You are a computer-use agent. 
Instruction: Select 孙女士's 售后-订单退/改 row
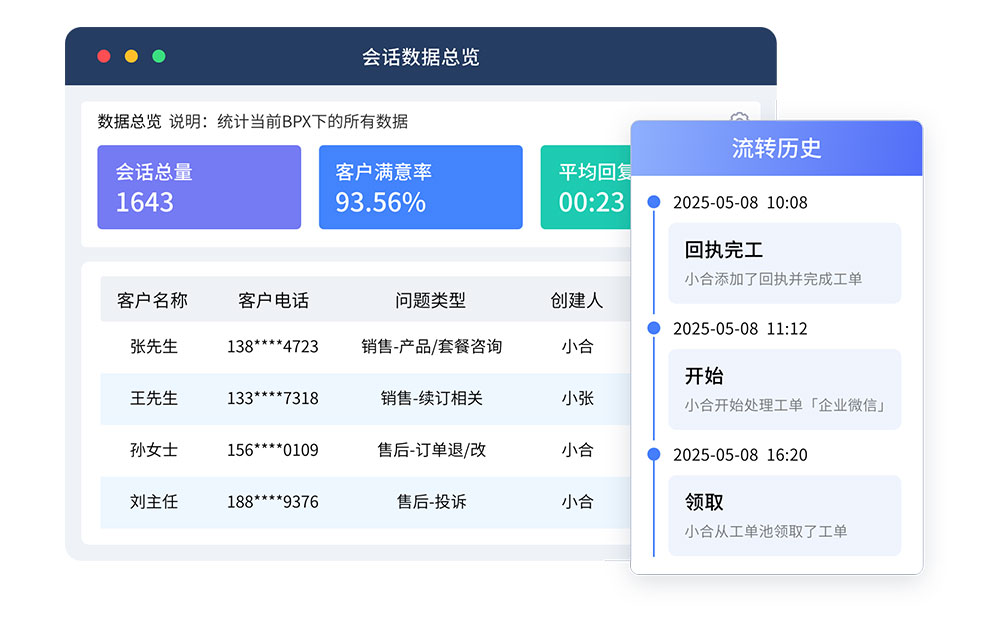pos(430,450)
